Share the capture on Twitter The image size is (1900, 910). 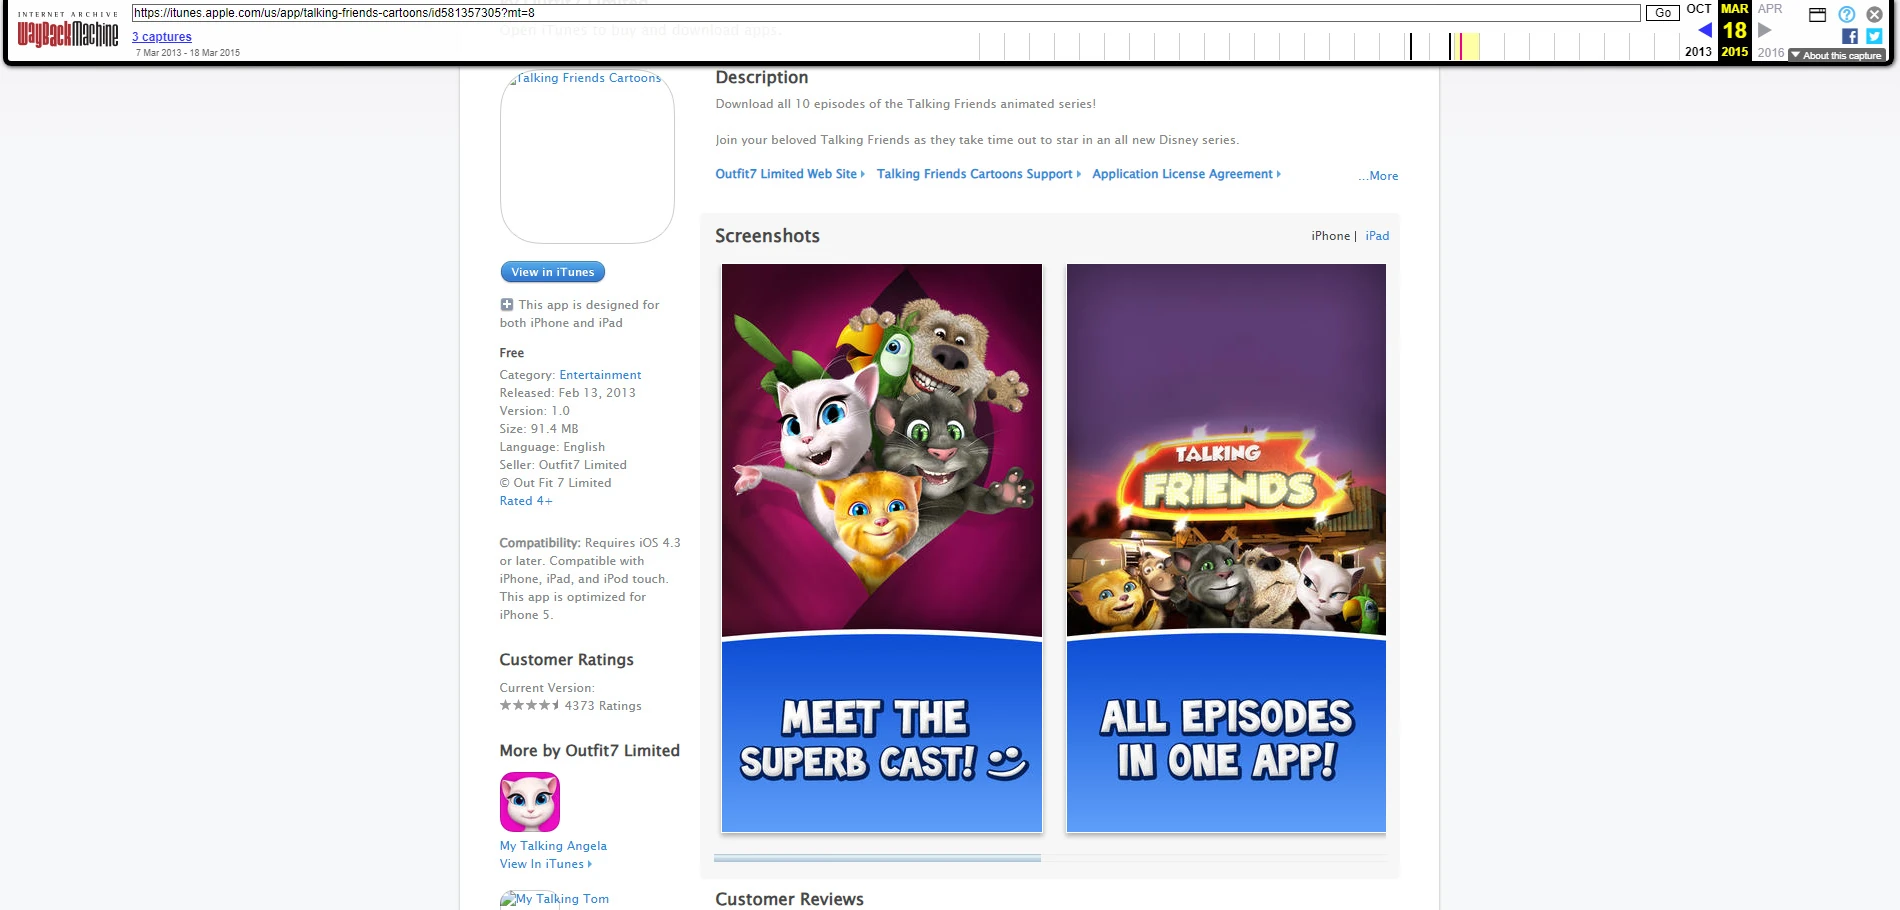pyautogui.click(x=1872, y=36)
